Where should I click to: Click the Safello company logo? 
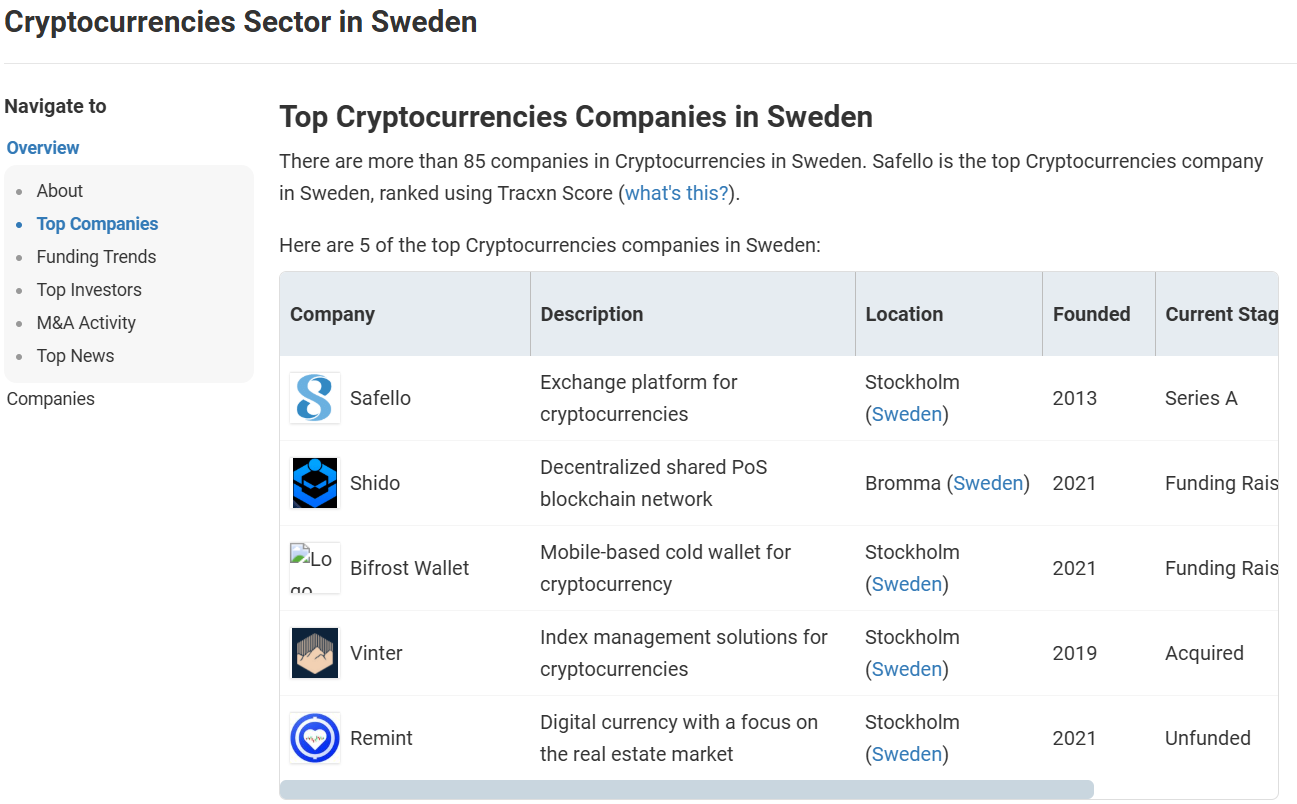[315, 398]
